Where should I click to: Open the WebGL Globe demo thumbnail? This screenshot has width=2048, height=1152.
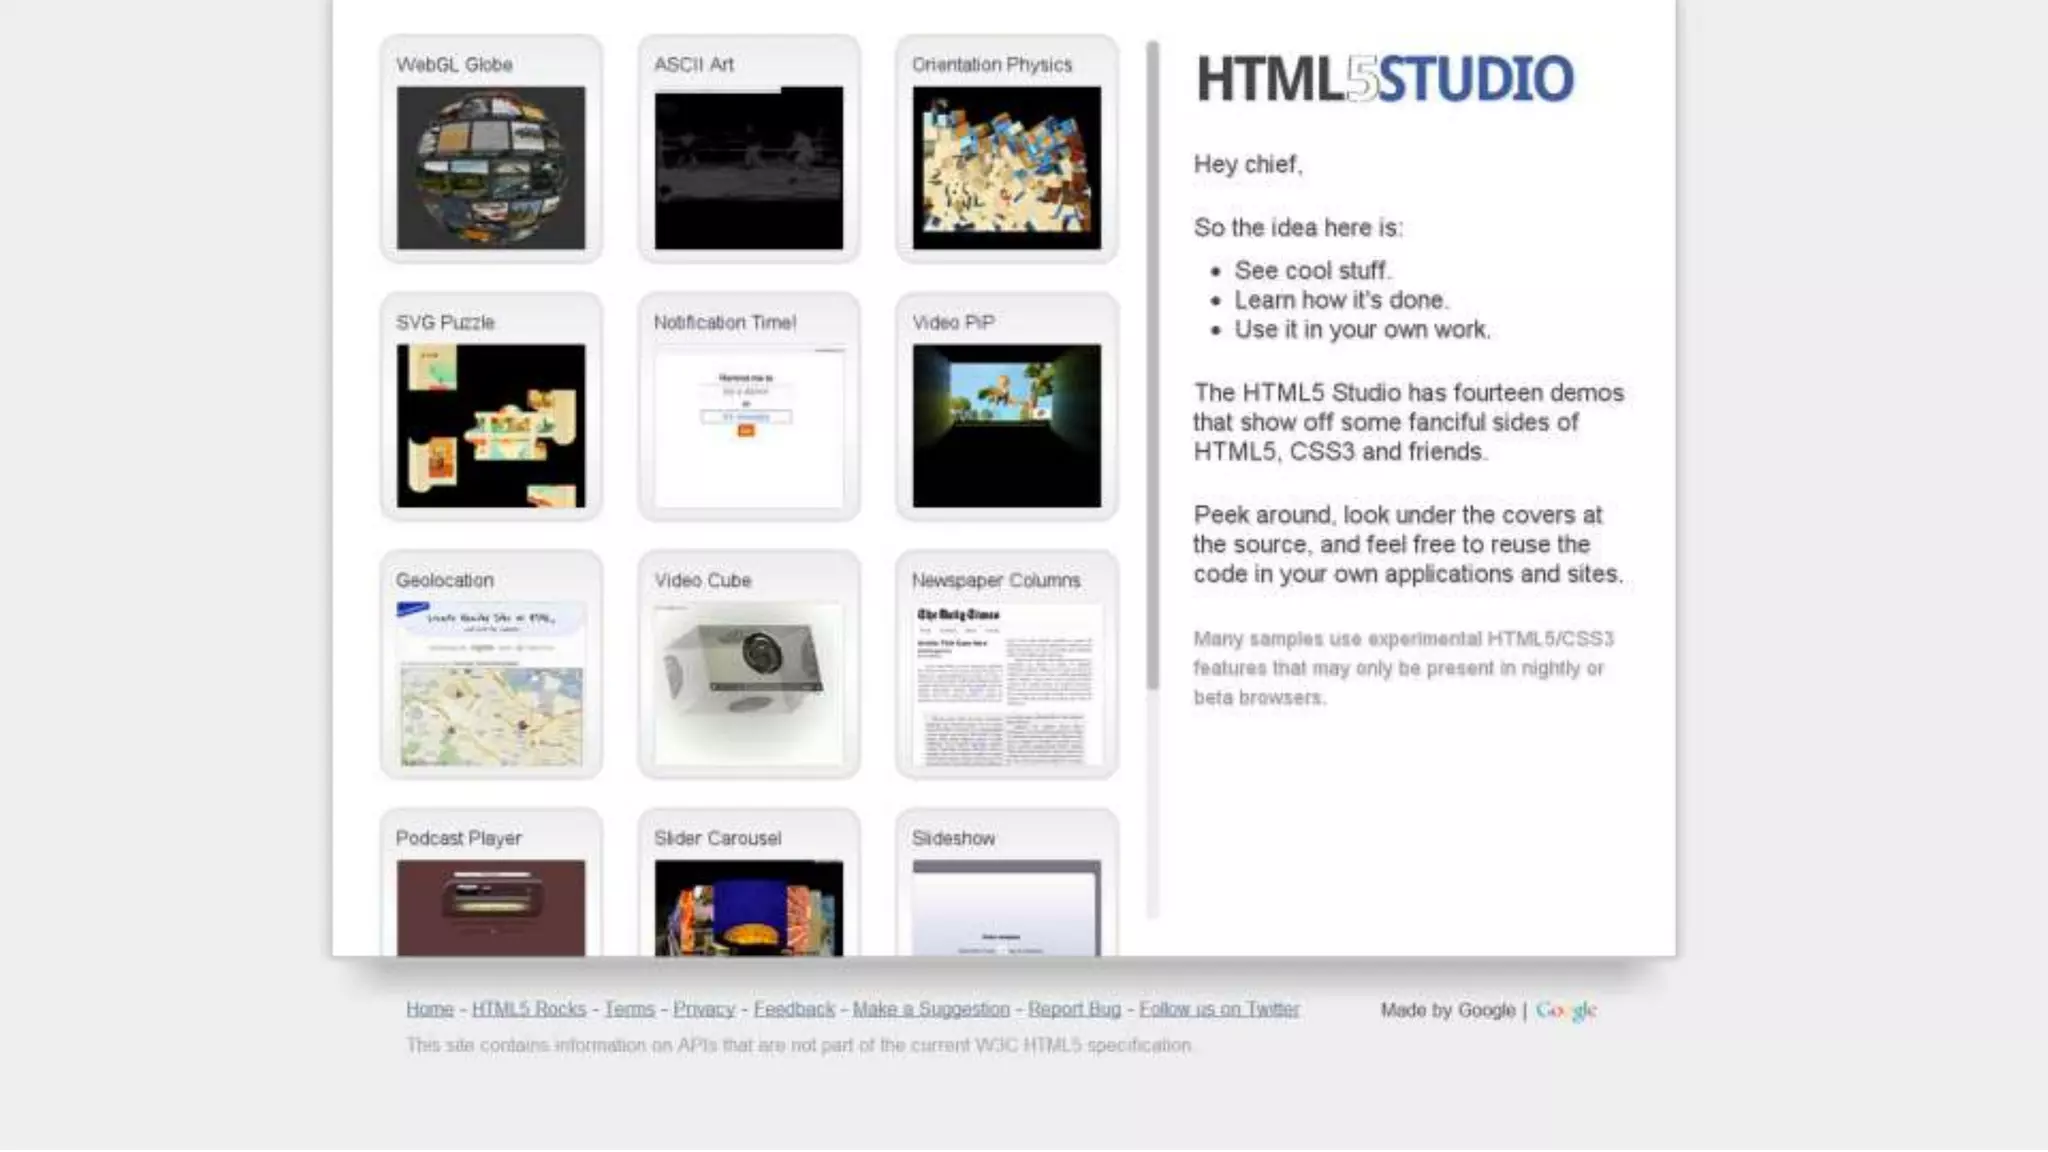(x=490, y=167)
